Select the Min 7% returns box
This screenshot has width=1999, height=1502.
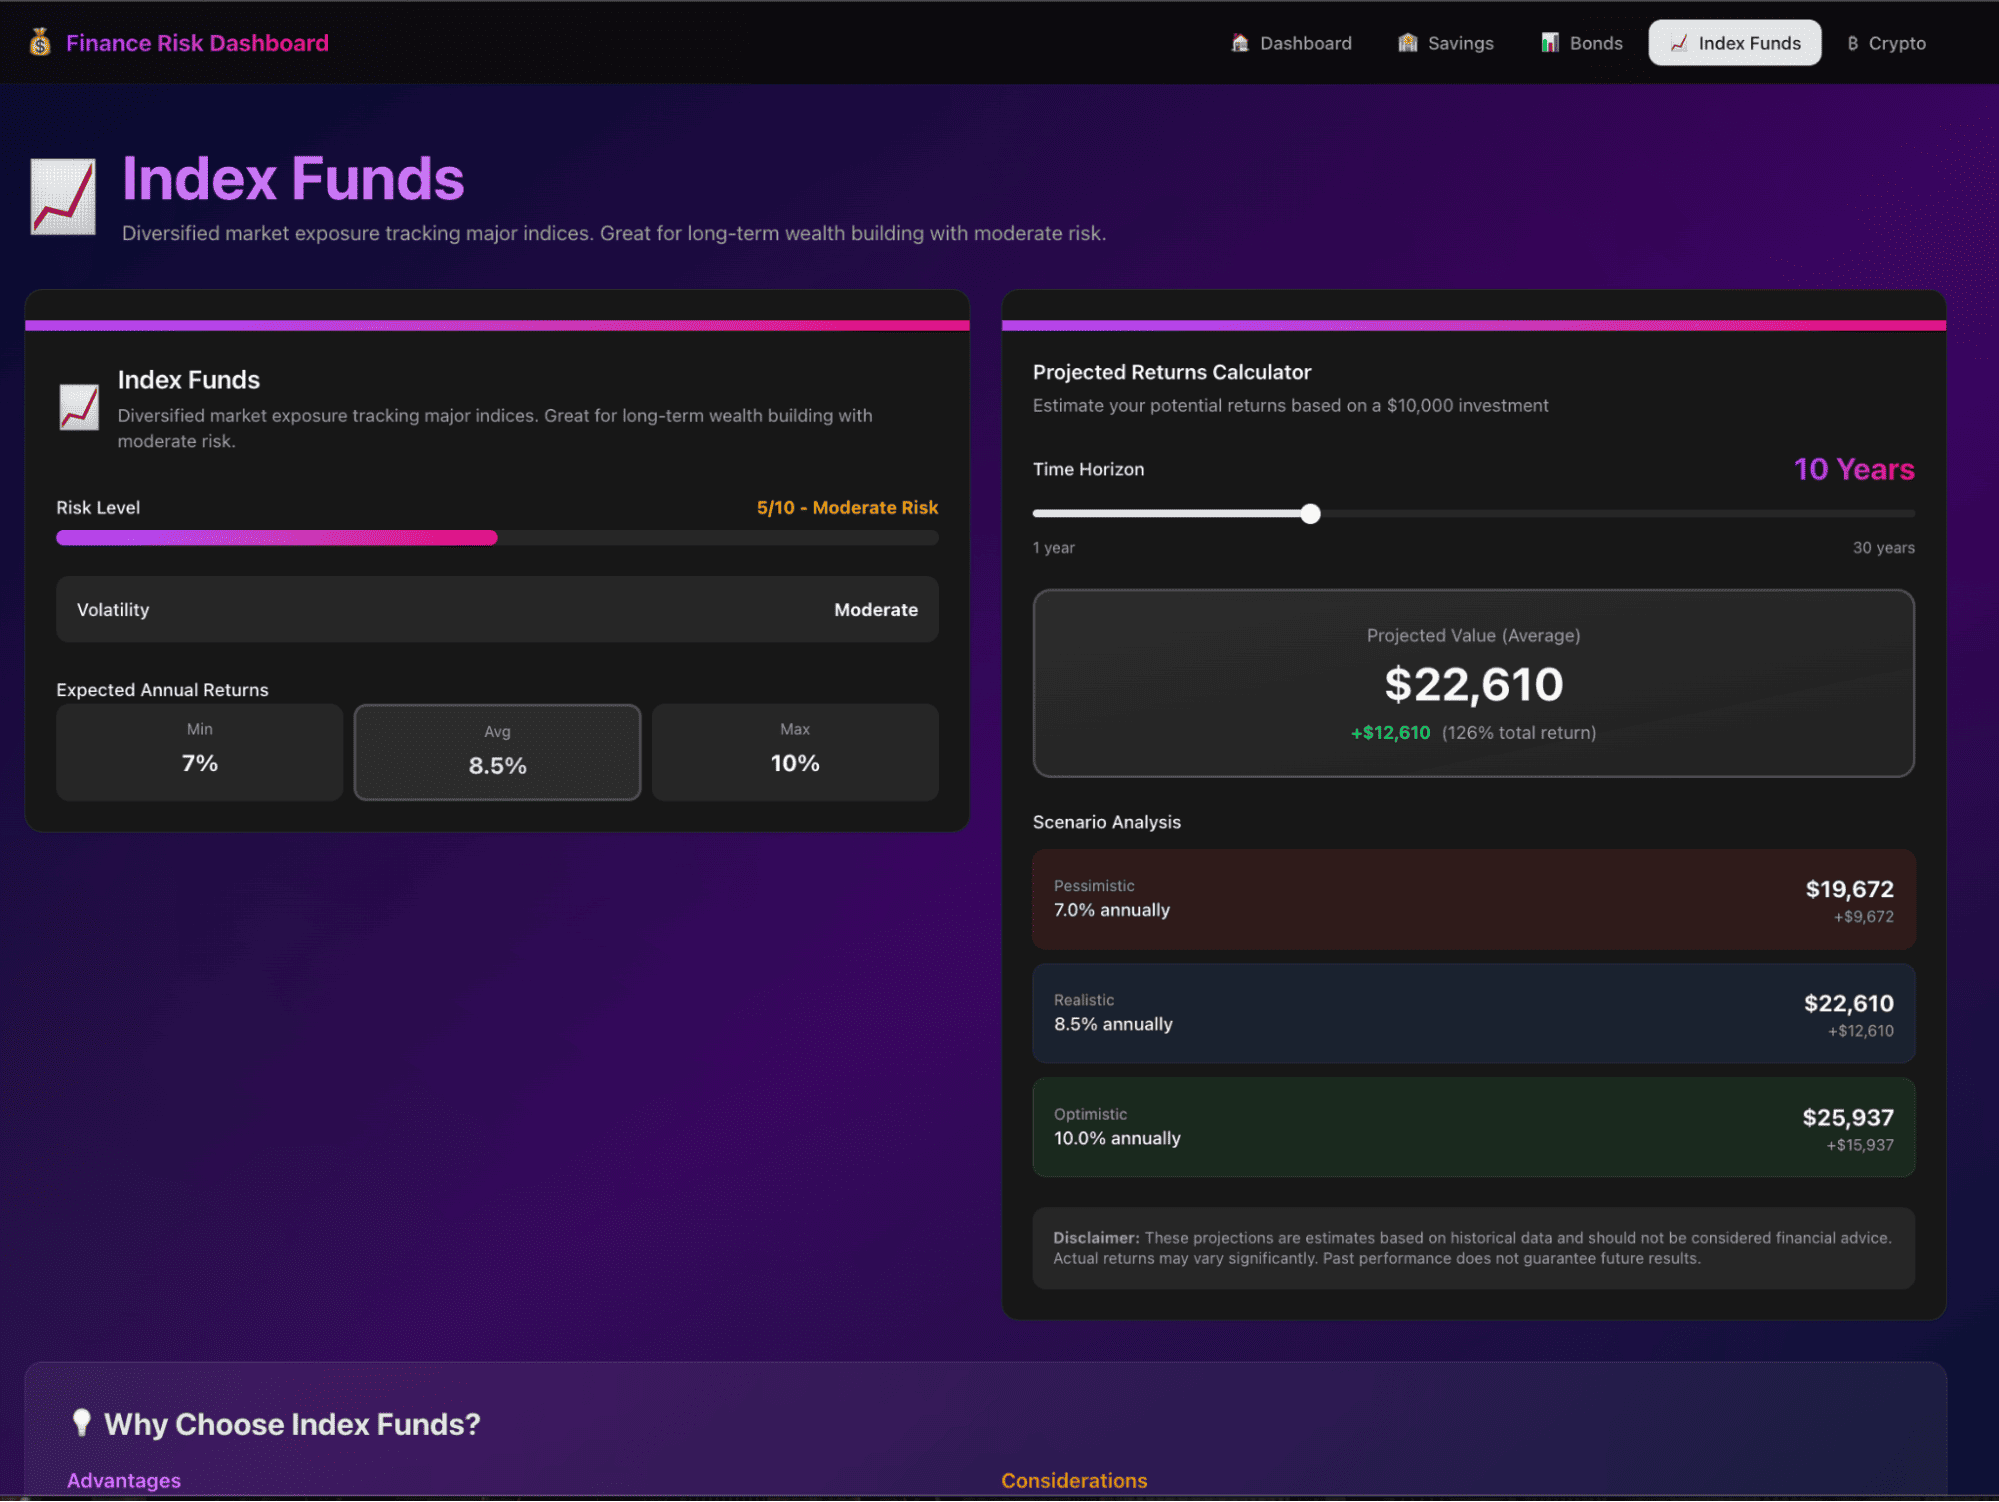[199, 752]
